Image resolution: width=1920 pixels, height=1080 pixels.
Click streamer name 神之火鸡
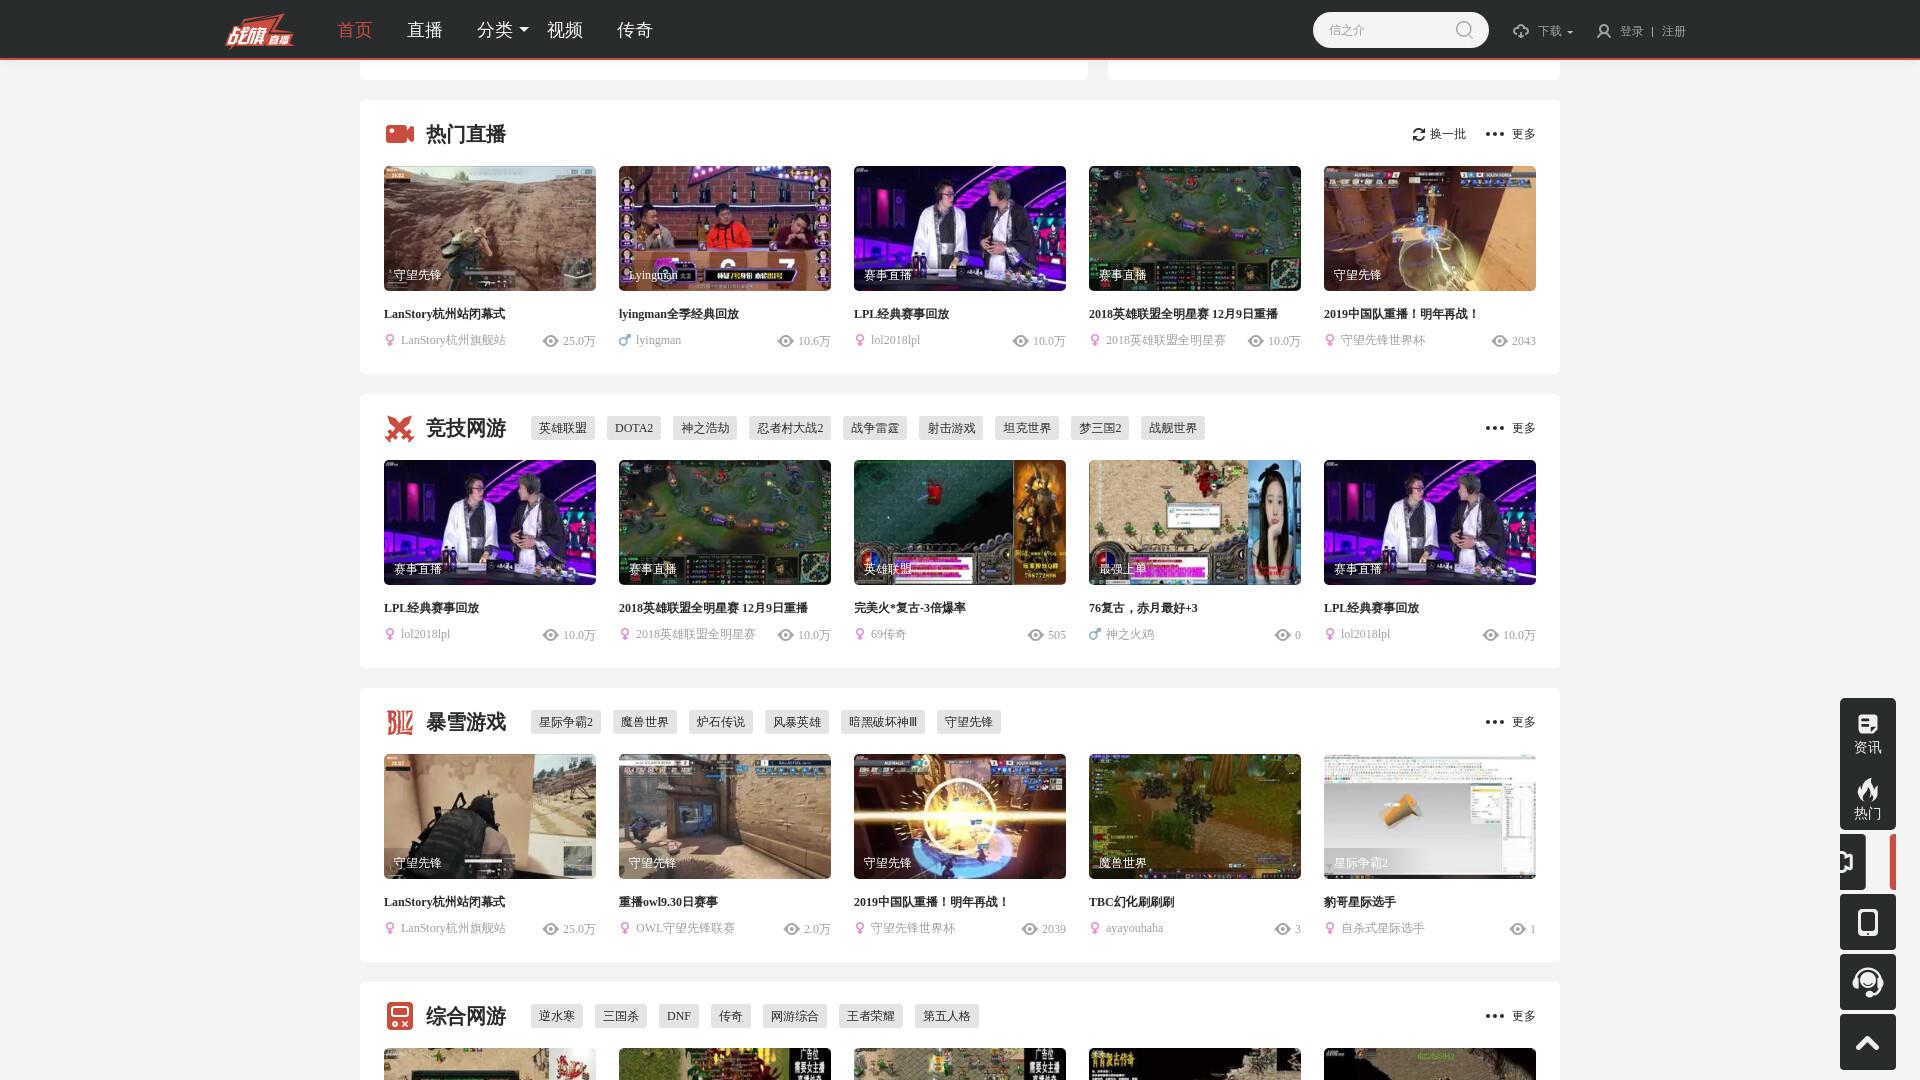click(x=1130, y=634)
